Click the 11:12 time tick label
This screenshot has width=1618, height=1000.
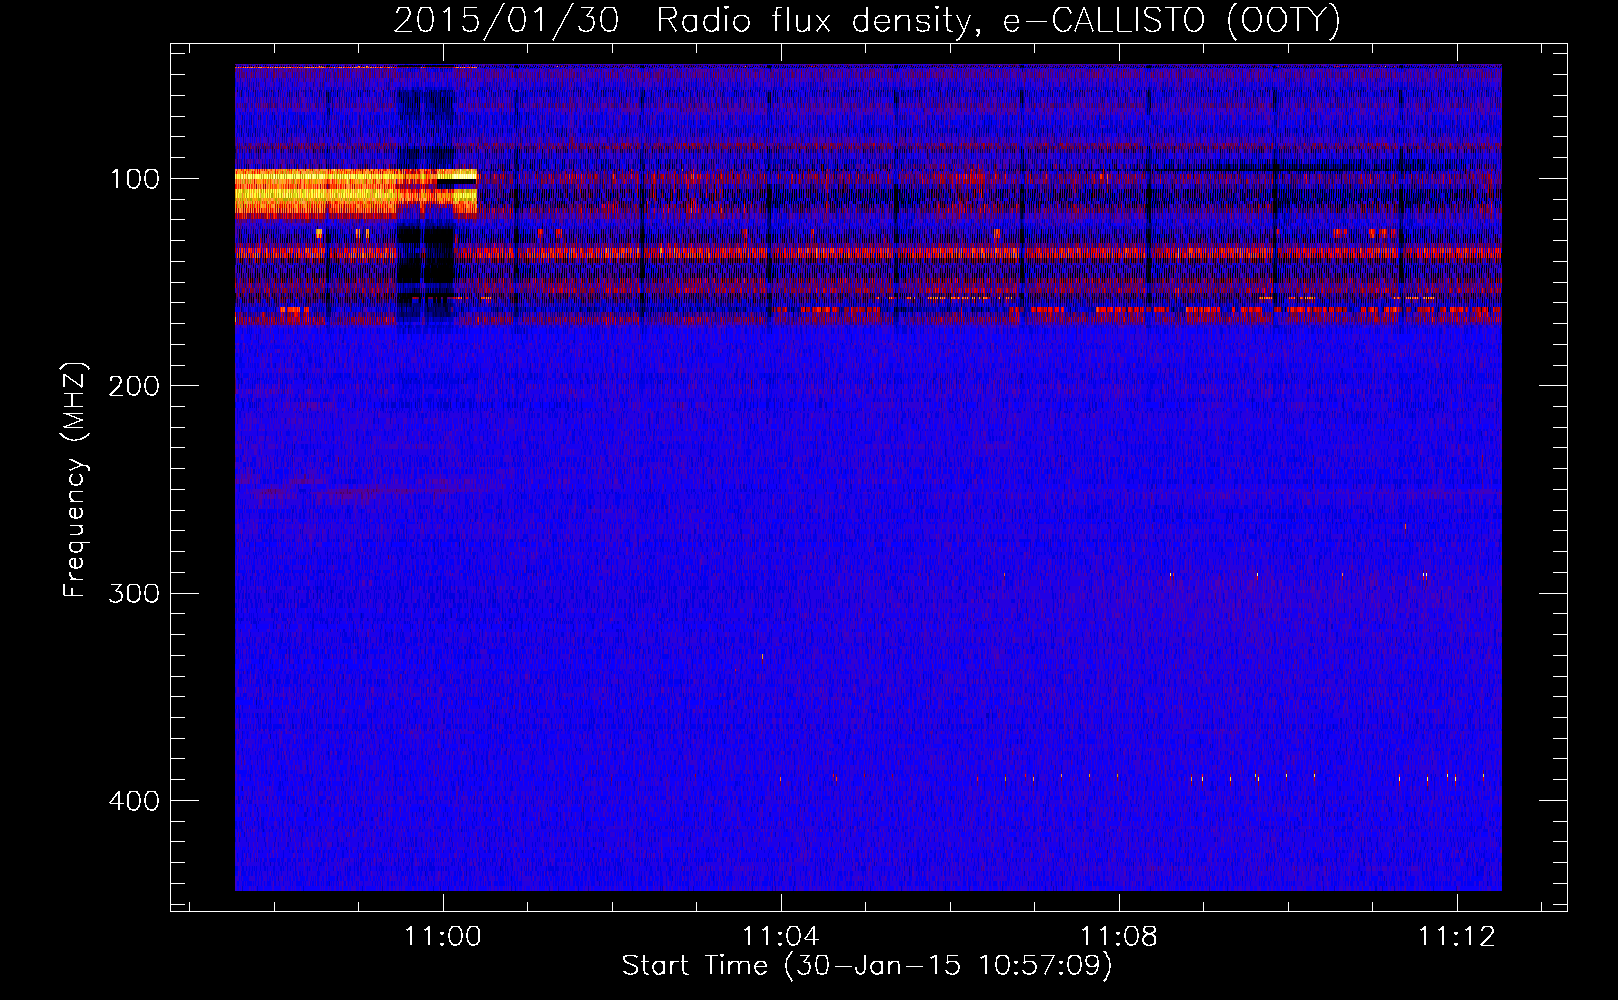[x=1457, y=937]
